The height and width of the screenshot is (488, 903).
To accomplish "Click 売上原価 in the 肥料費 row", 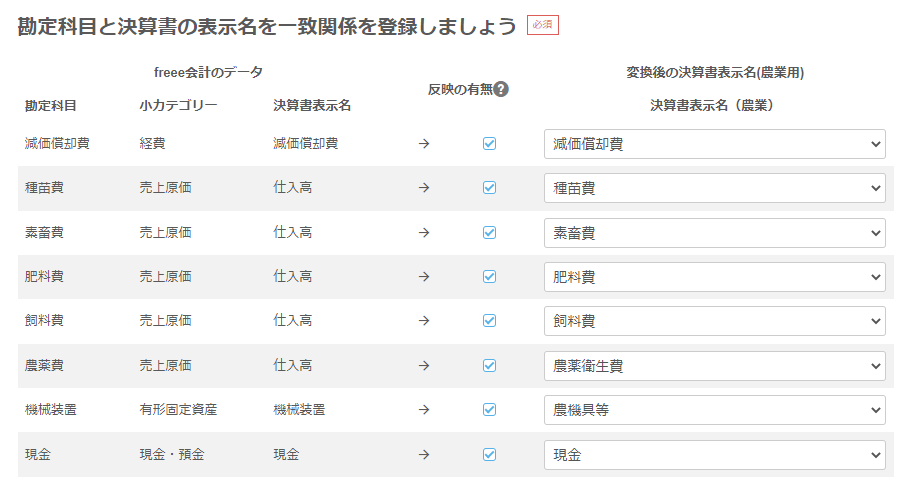I will (x=165, y=277).
